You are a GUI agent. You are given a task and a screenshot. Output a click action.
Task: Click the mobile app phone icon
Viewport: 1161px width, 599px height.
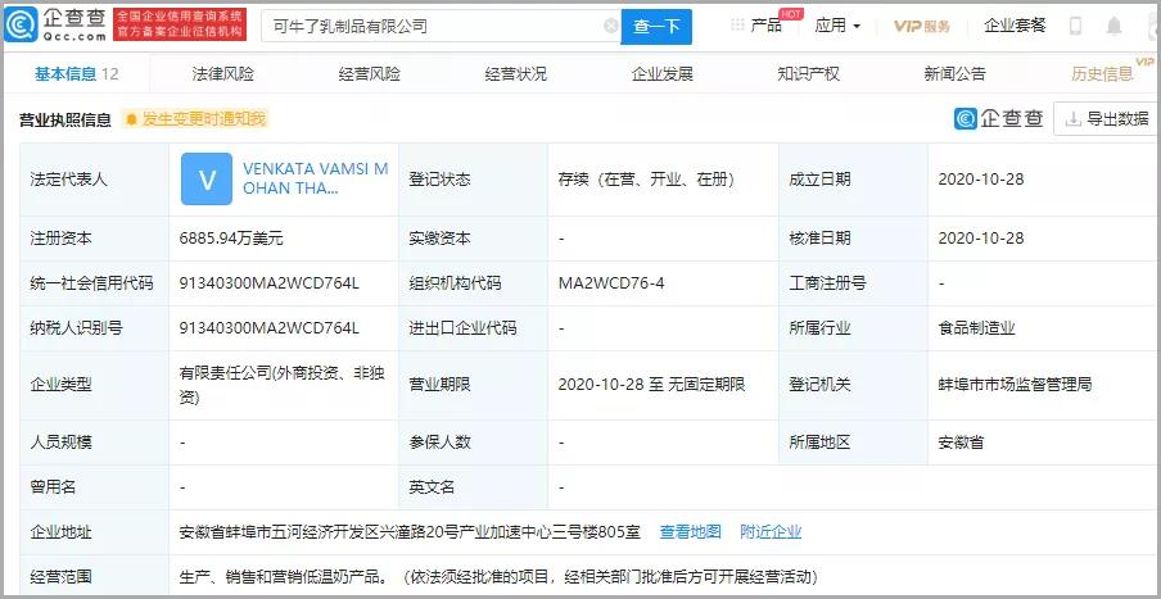pos(1075,26)
